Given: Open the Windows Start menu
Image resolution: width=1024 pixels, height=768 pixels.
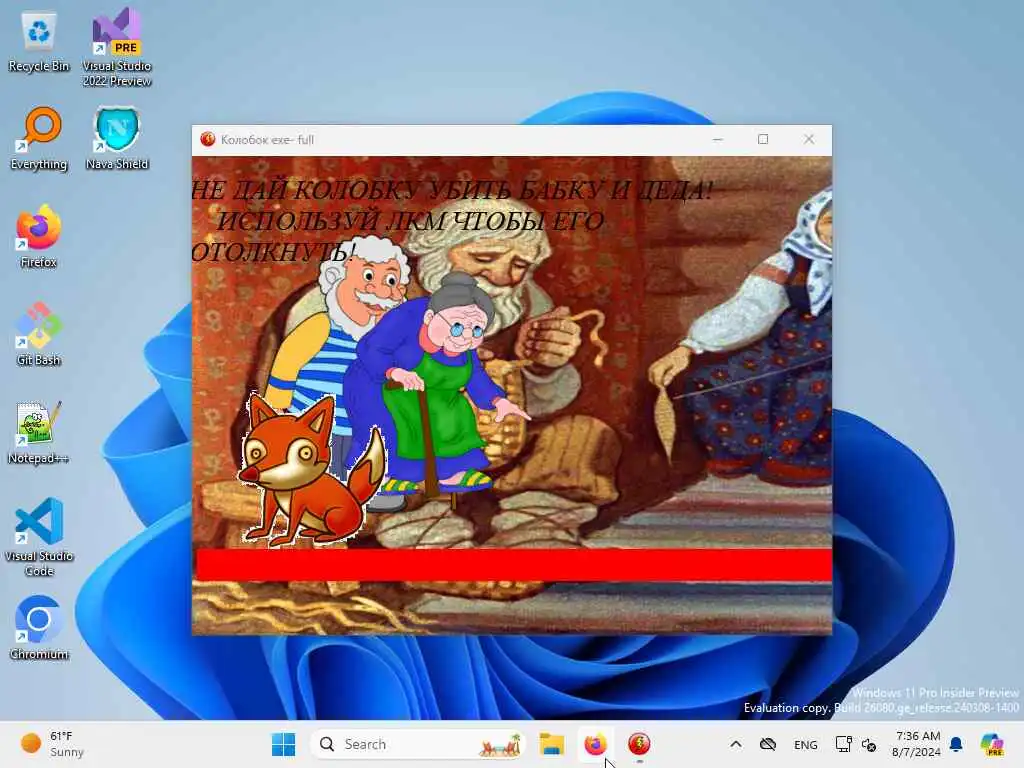Looking at the screenshot, I should [283, 744].
